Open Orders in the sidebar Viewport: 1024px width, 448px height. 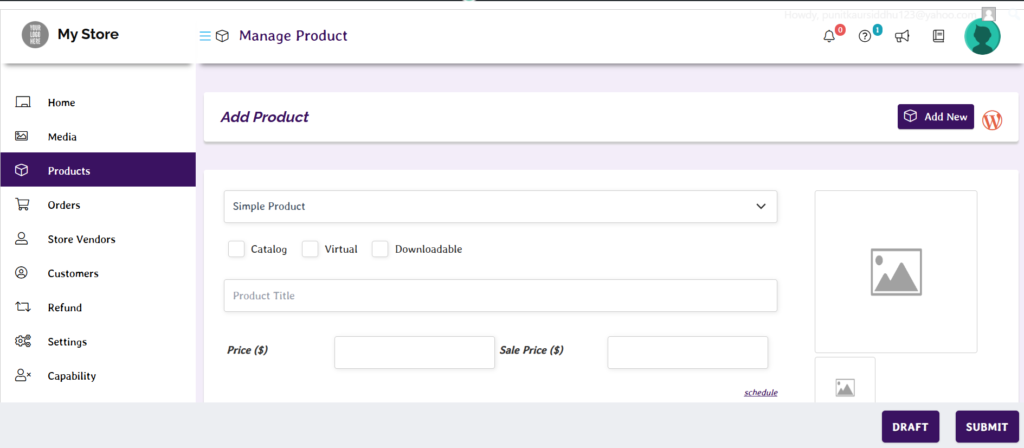[x=64, y=205]
